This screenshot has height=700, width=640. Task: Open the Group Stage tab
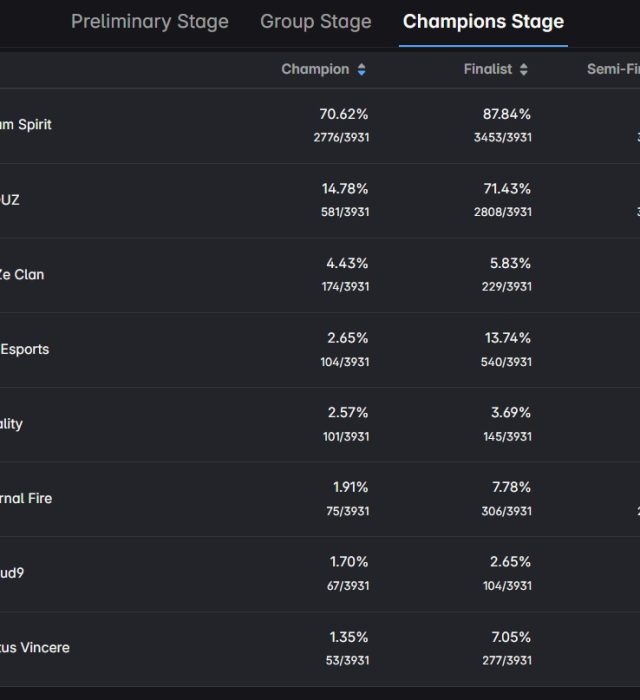pyautogui.click(x=315, y=22)
